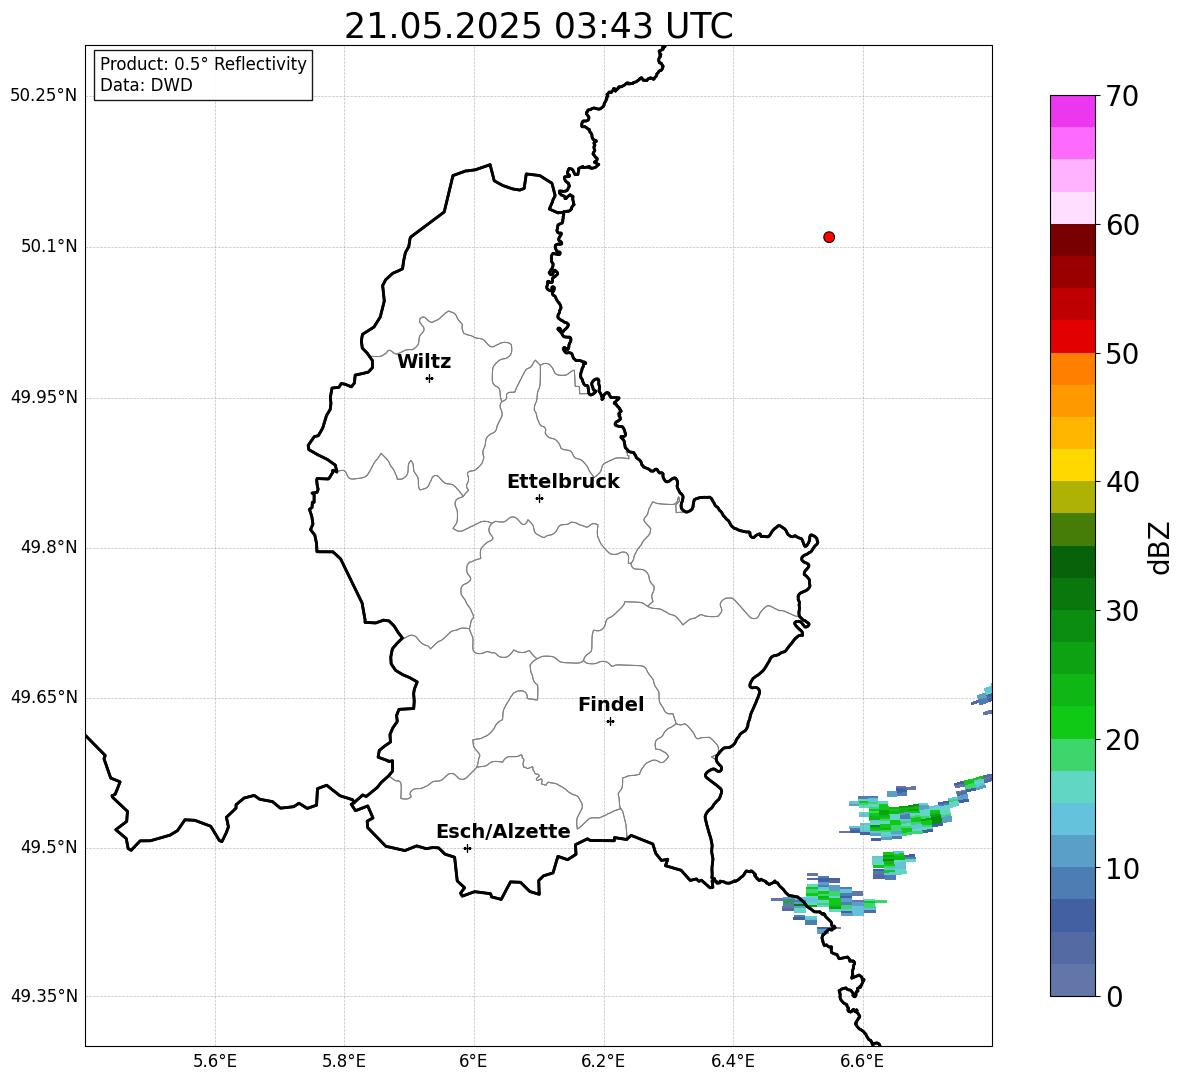Click the Findel station cross marker

pyautogui.click(x=610, y=722)
